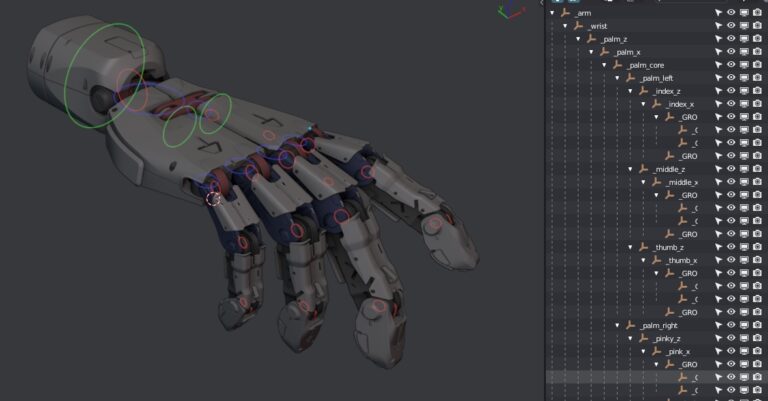Viewport: 768px width, 401px height.
Task: Disable viewport monitor icon for _thumb_x
Action: point(744,260)
